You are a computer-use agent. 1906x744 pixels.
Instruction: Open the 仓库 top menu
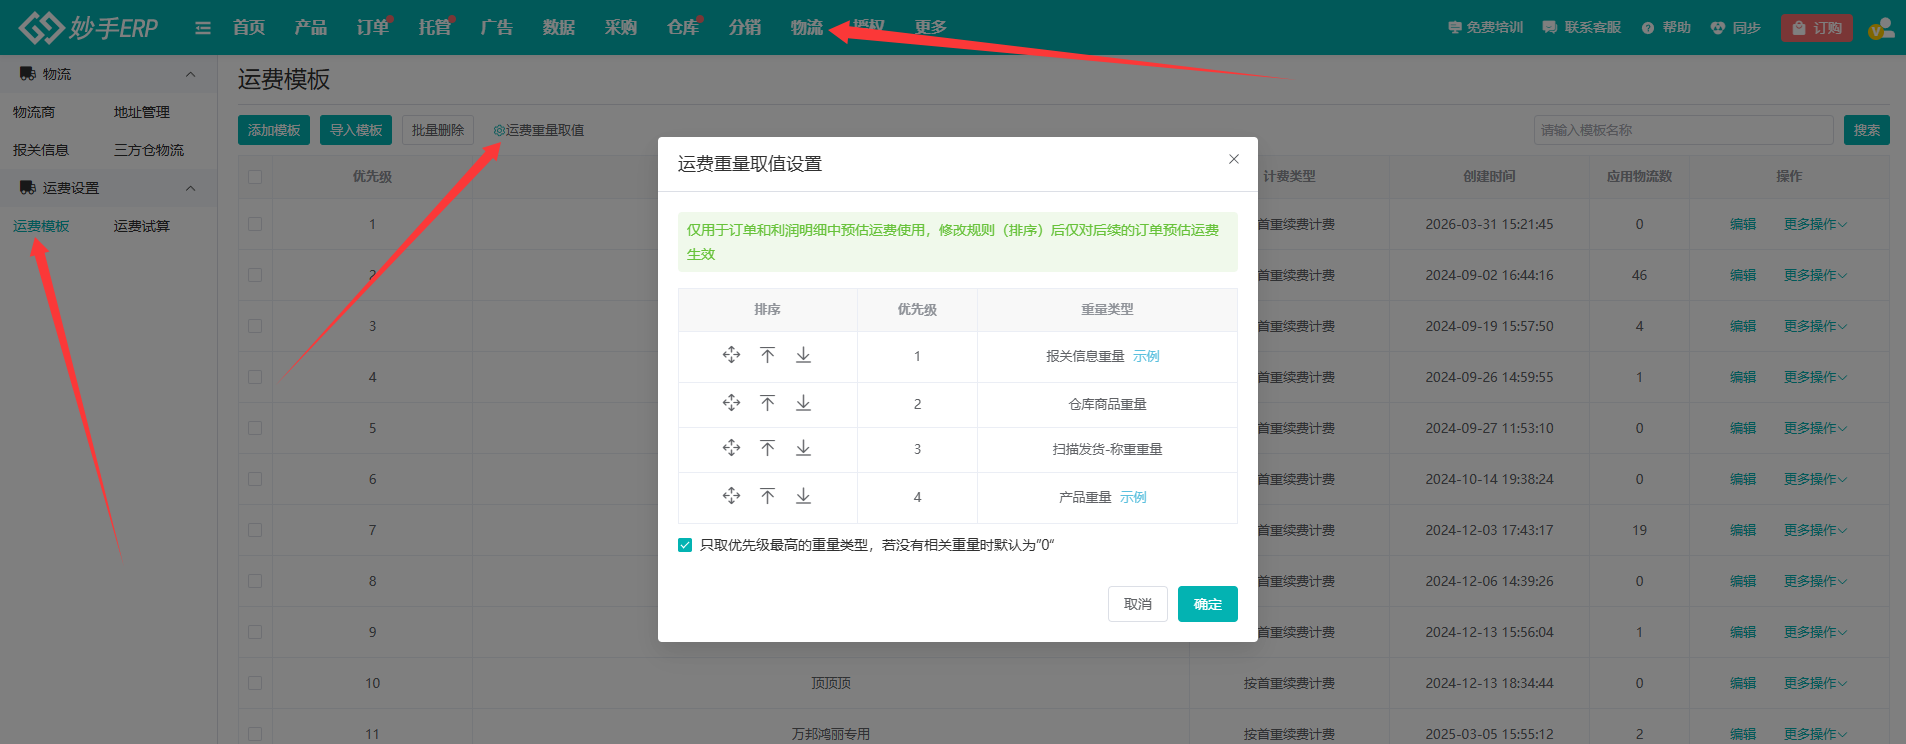pos(683,28)
